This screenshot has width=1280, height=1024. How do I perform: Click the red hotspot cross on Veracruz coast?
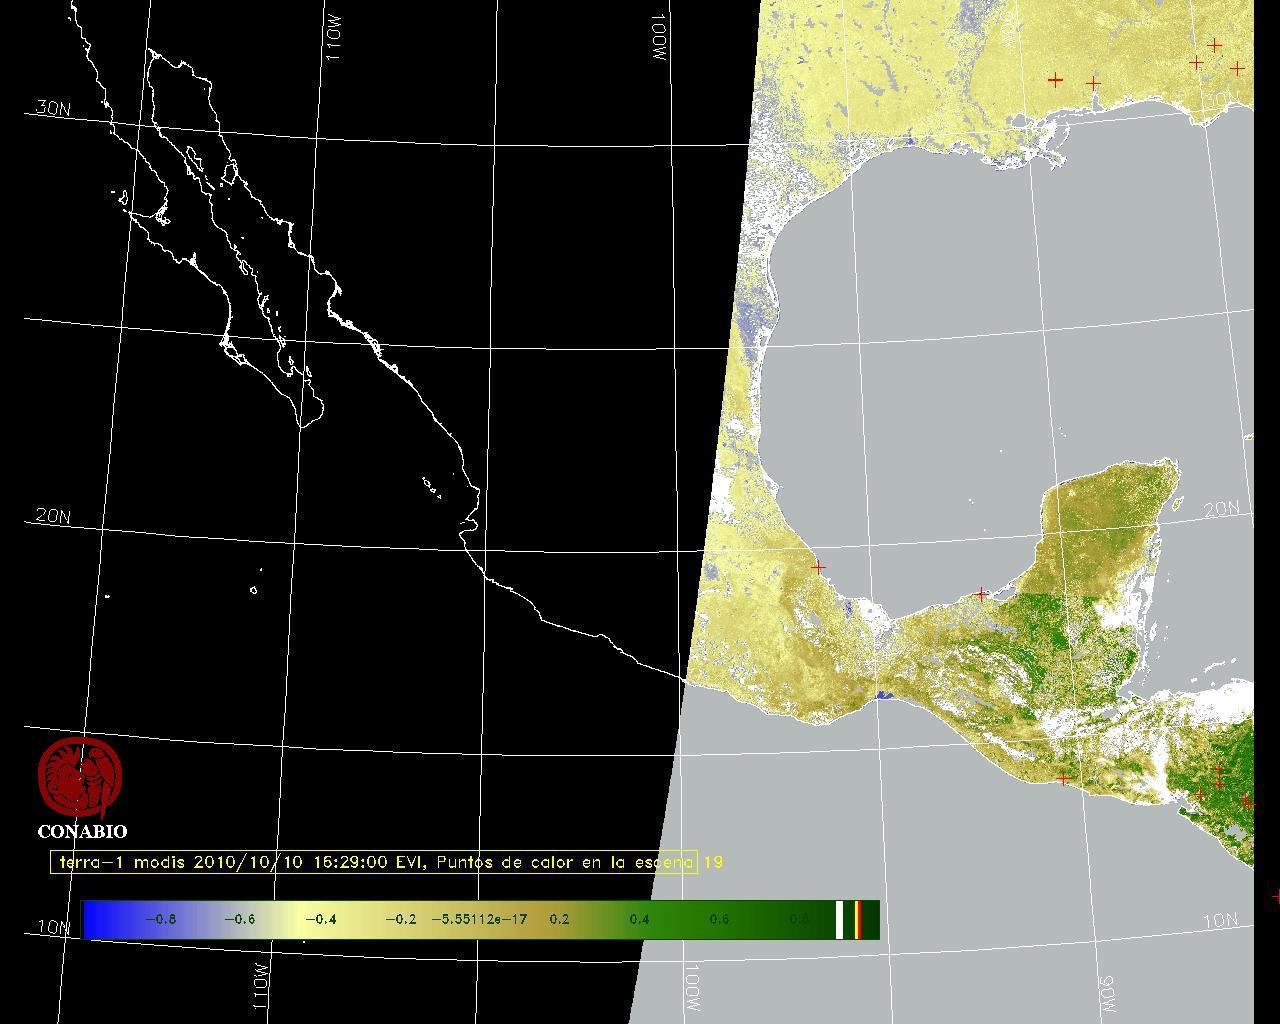coord(818,567)
